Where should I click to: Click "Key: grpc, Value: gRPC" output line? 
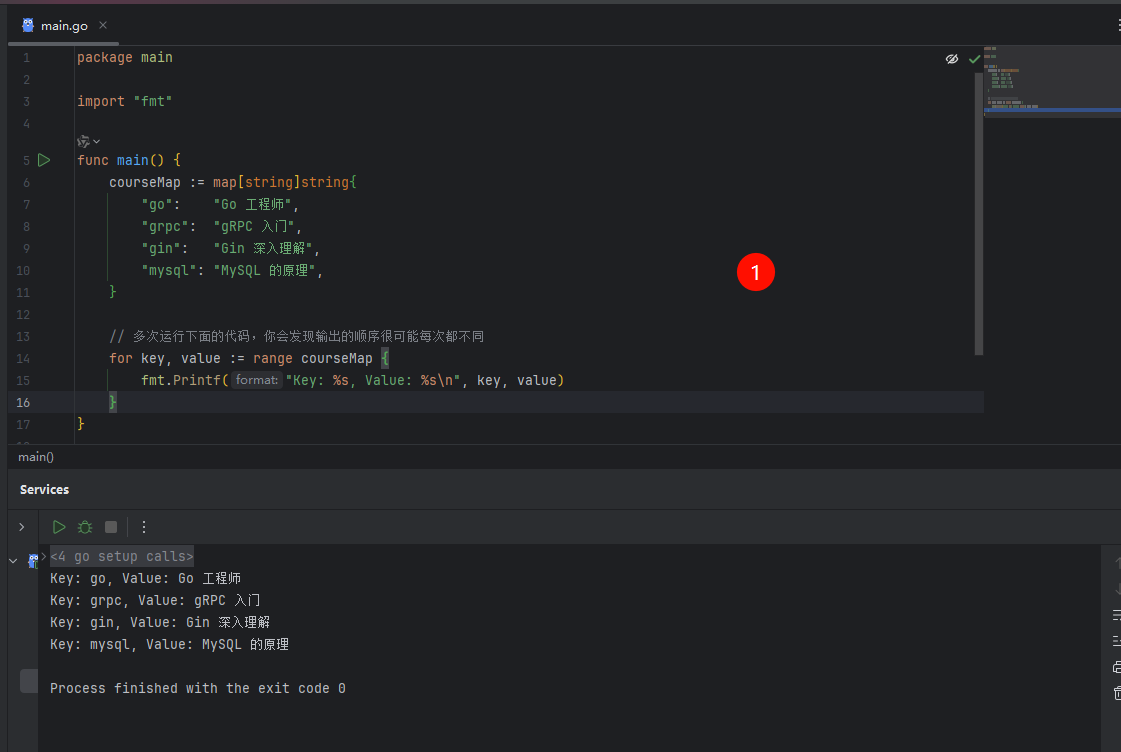tap(155, 600)
